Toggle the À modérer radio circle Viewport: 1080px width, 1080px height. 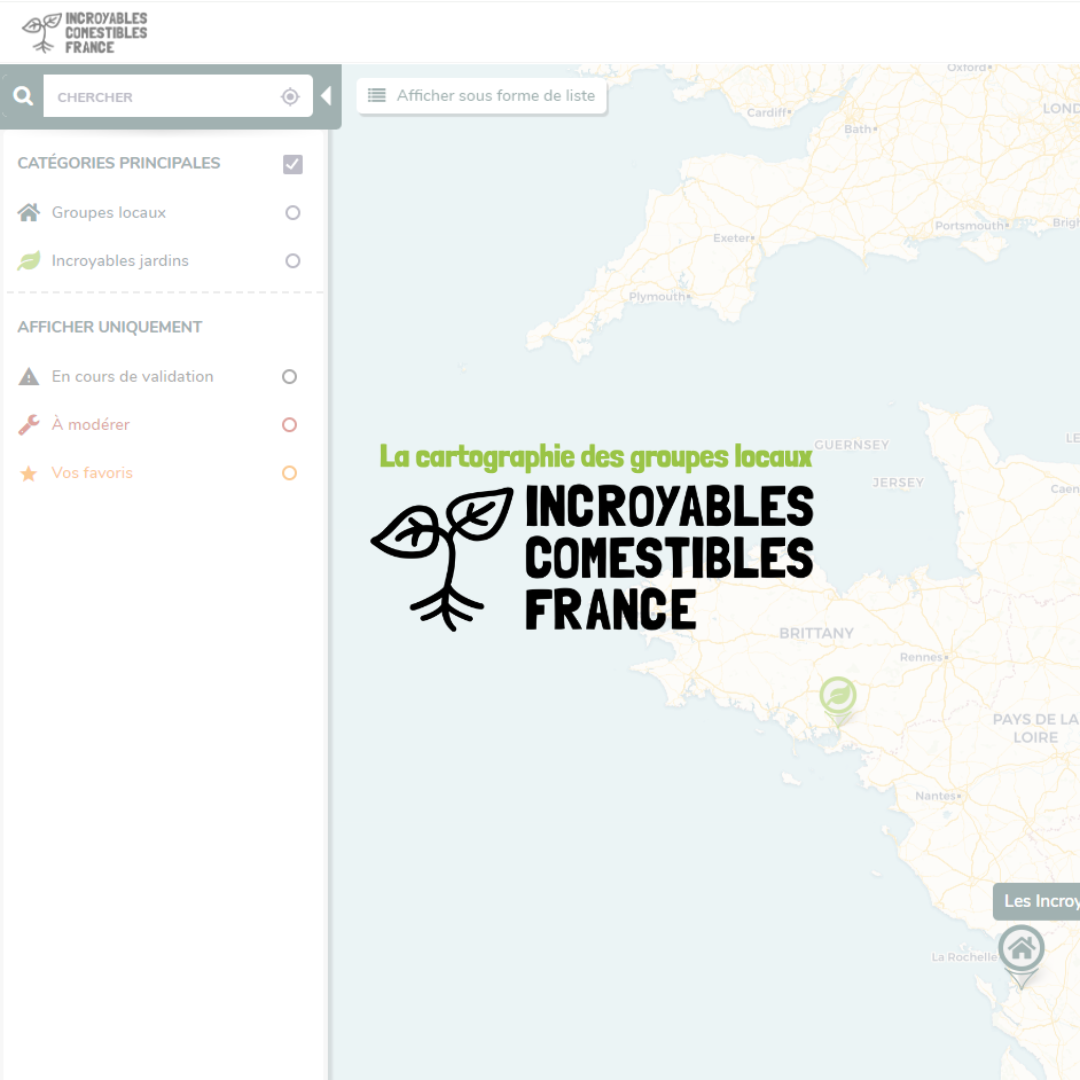(289, 425)
